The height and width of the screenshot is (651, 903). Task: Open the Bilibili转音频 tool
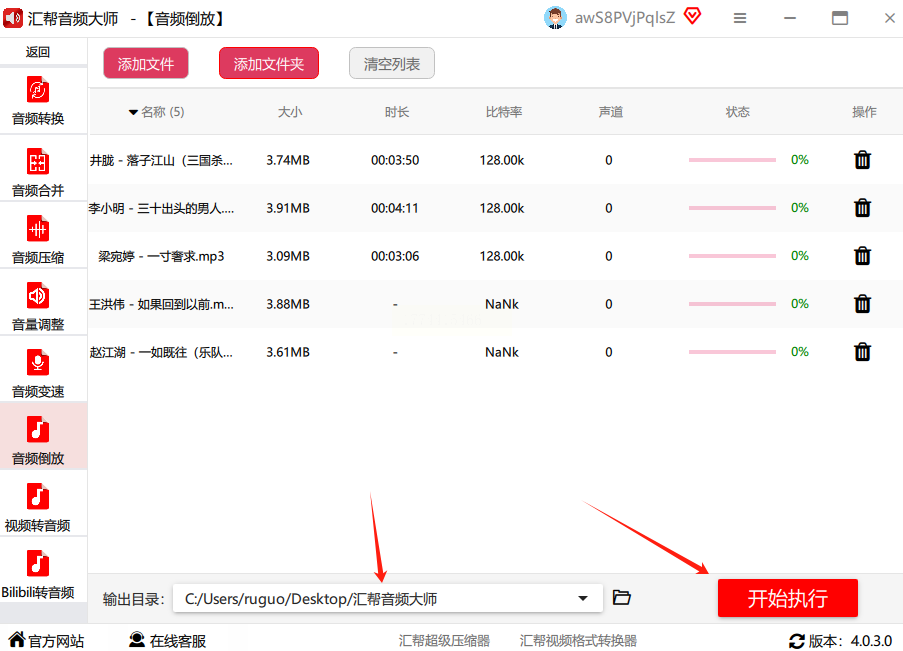(38, 574)
